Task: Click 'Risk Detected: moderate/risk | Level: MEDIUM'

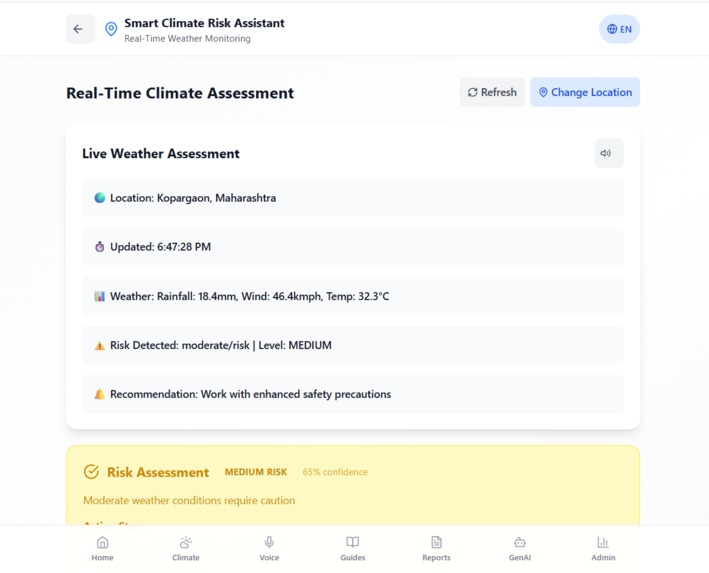Action: (x=353, y=345)
